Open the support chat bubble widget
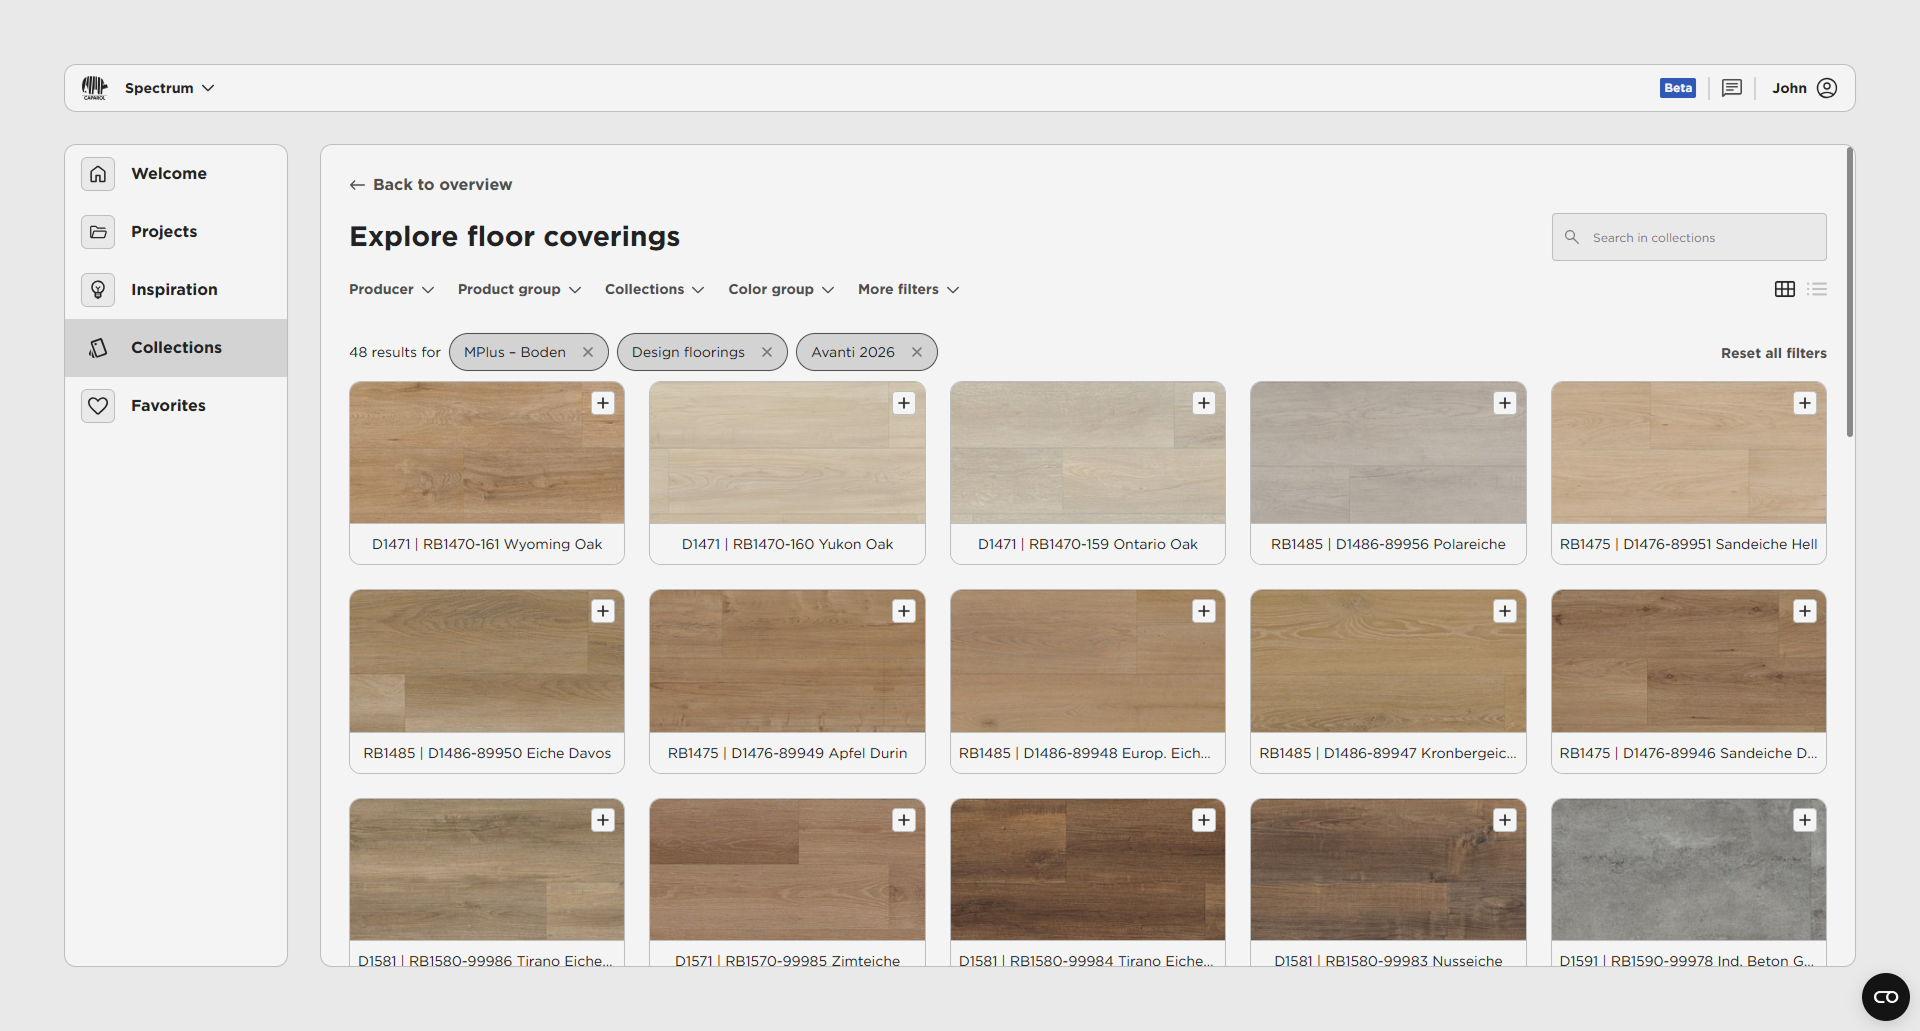 1885,996
